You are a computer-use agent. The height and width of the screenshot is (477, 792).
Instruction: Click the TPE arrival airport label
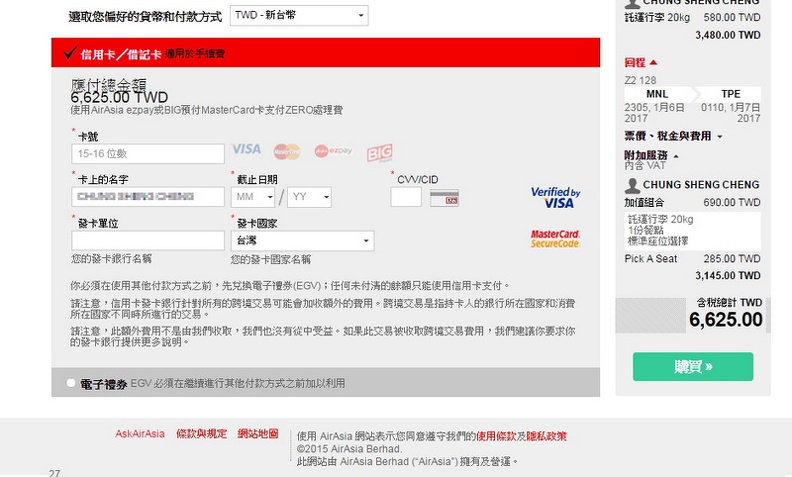pos(730,94)
